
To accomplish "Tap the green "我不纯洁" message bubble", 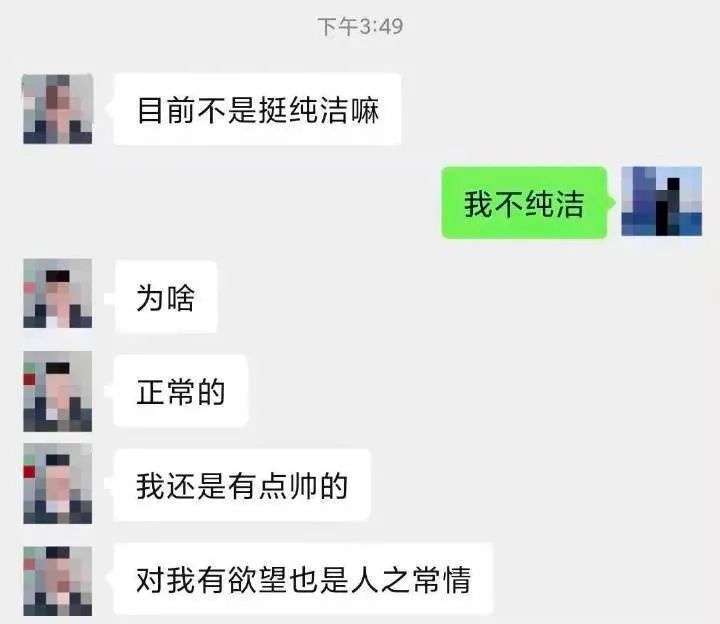I will point(524,202).
